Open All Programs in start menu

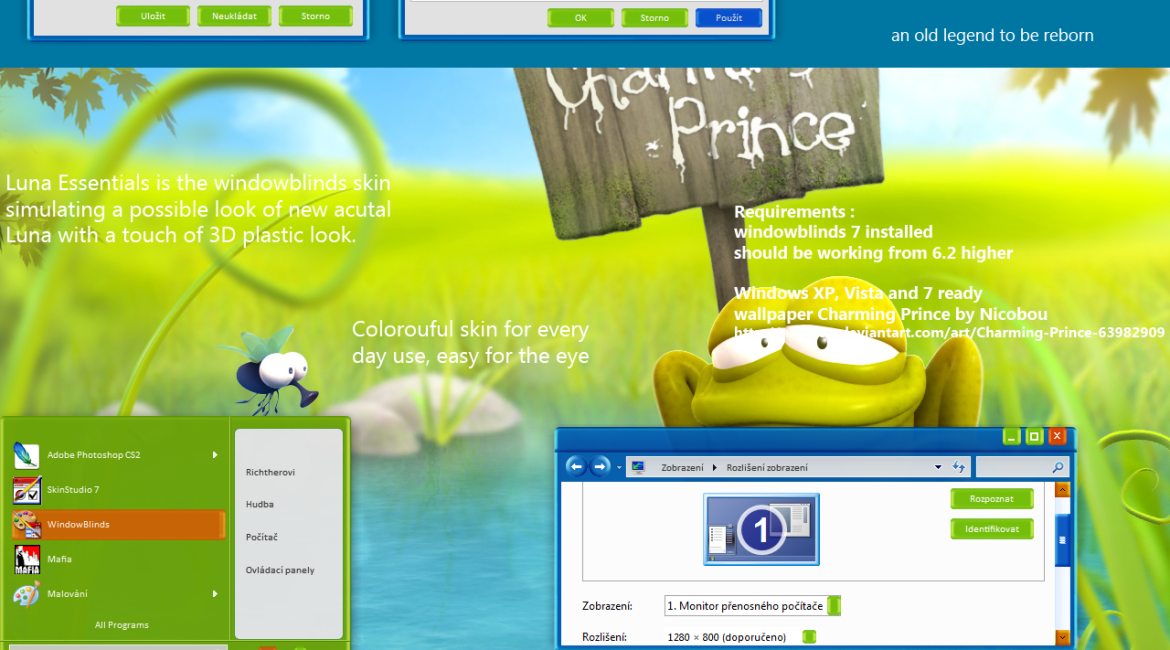tap(122, 625)
